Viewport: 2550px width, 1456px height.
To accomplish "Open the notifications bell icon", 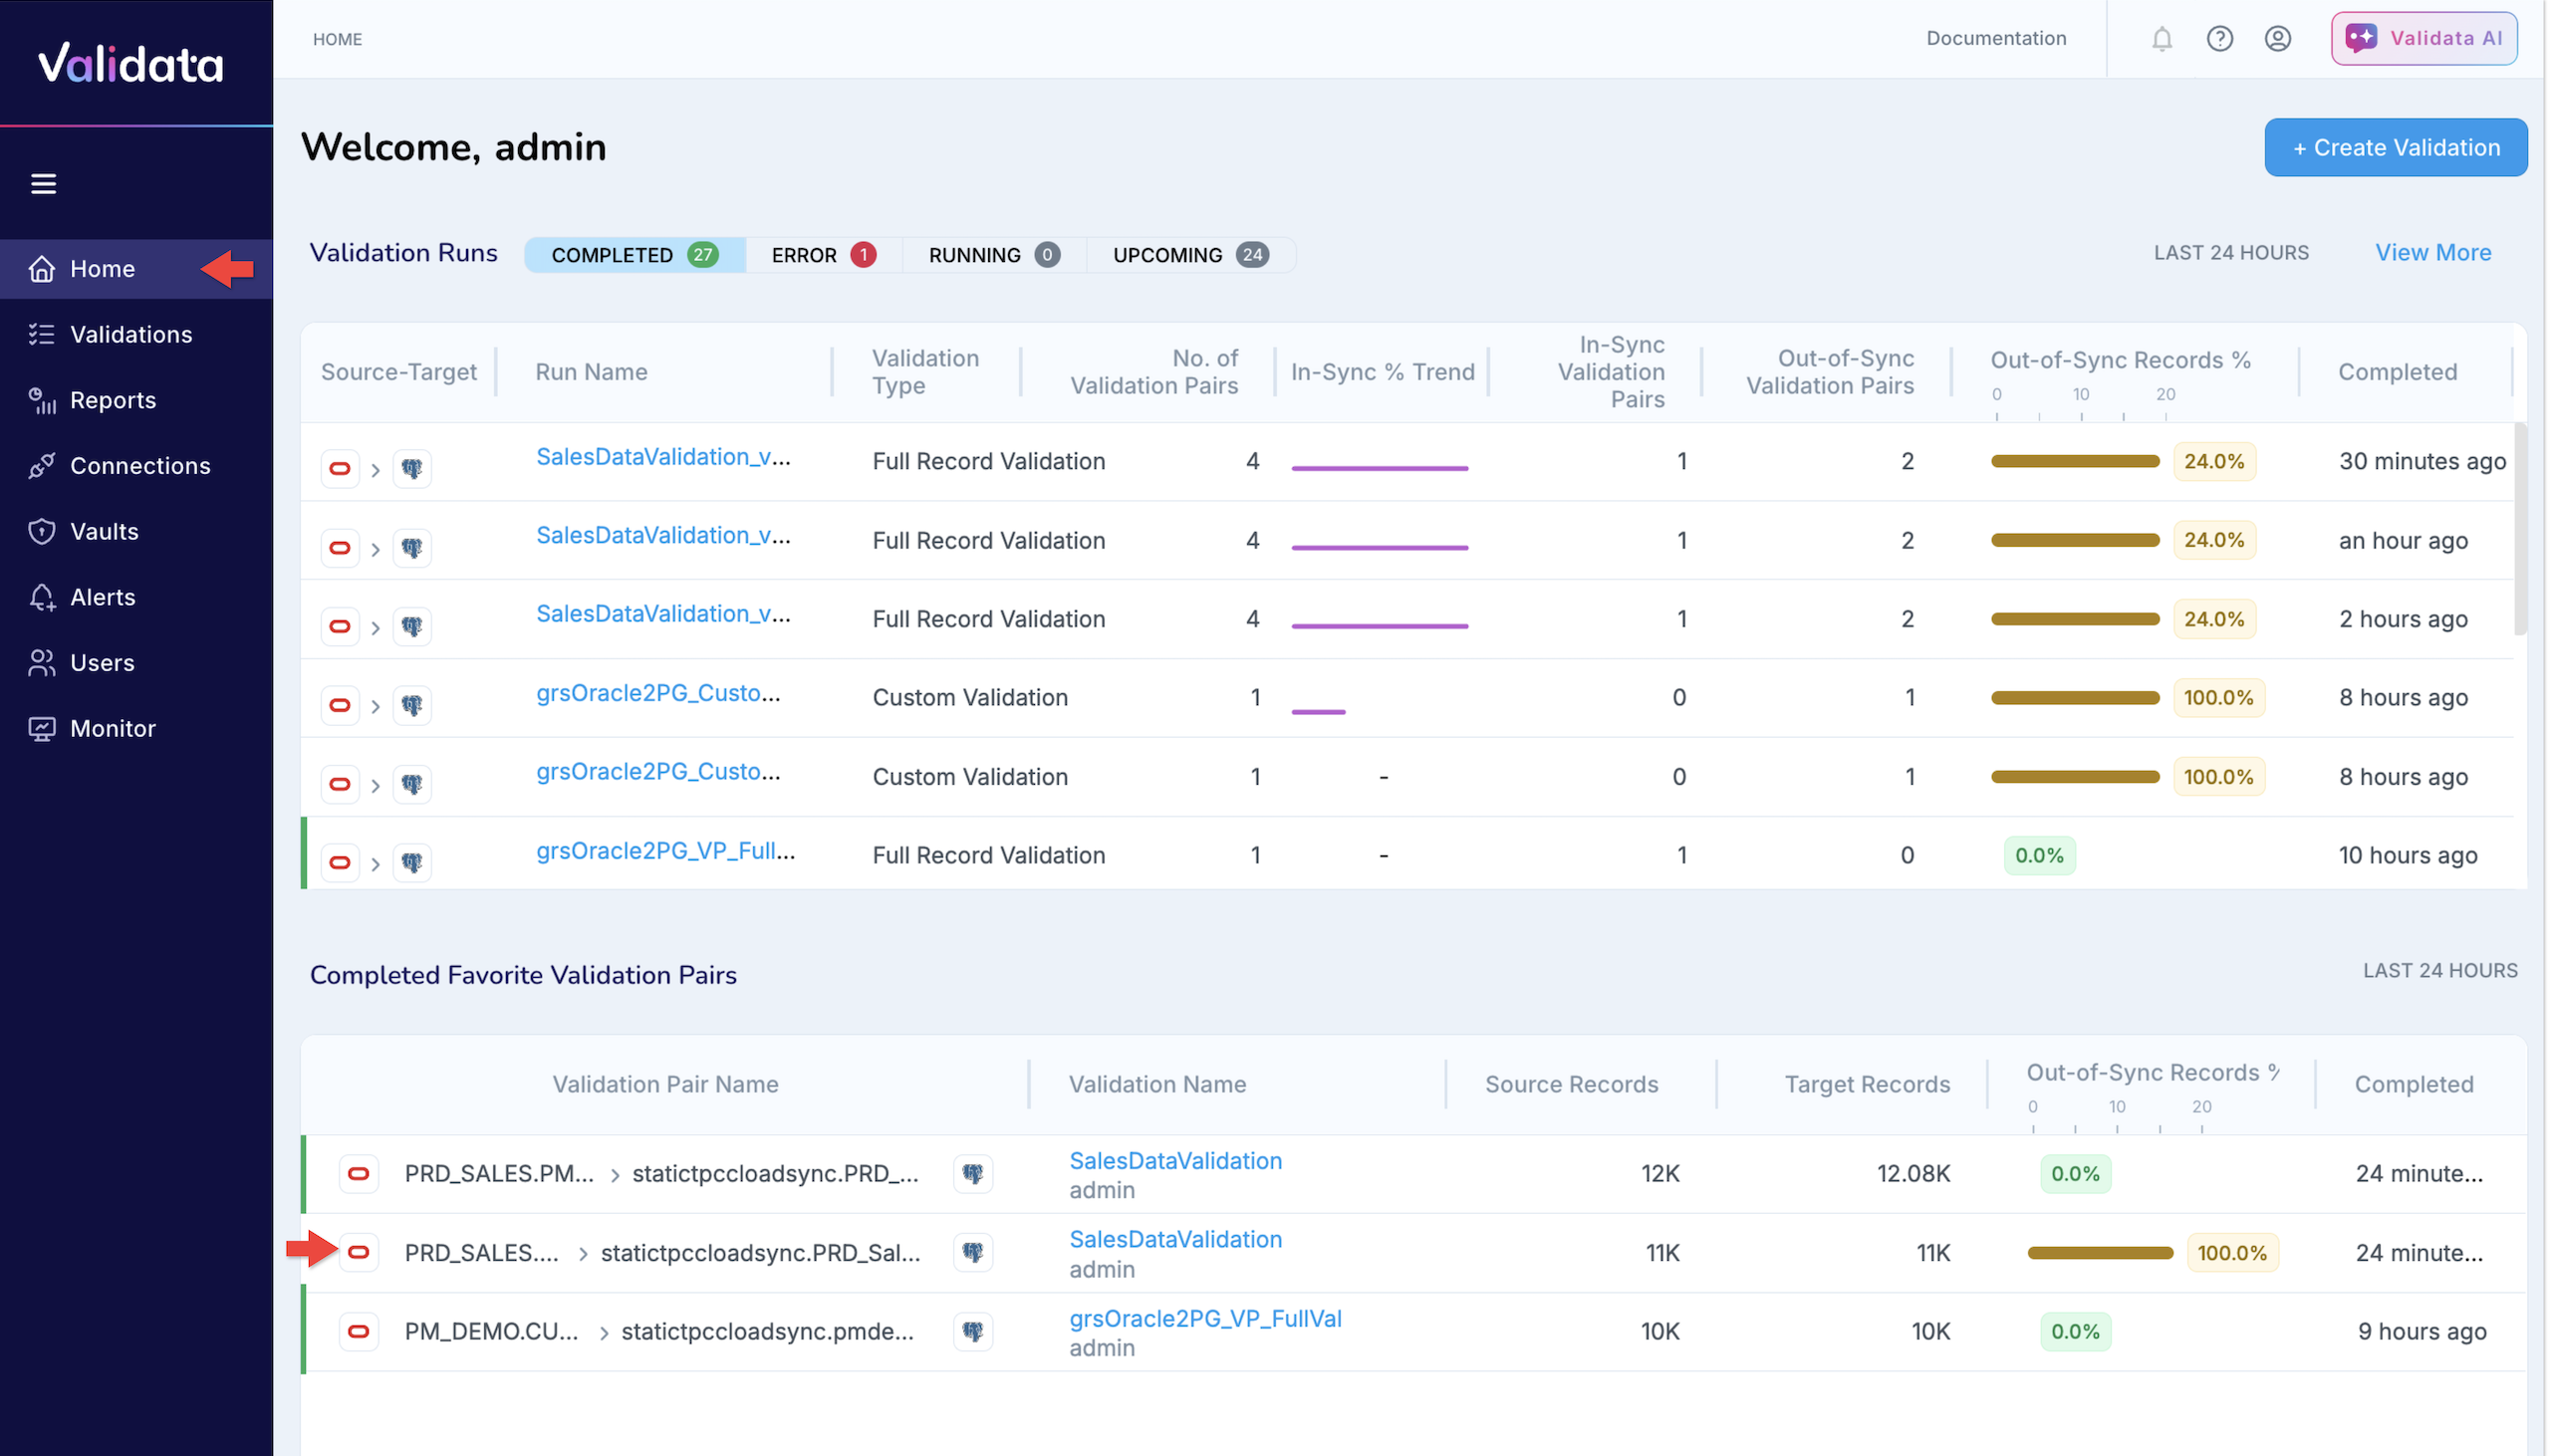I will tap(2162, 39).
